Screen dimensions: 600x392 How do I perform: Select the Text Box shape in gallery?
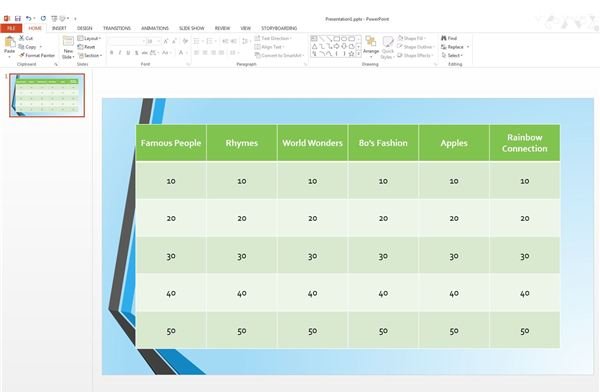(x=314, y=39)
